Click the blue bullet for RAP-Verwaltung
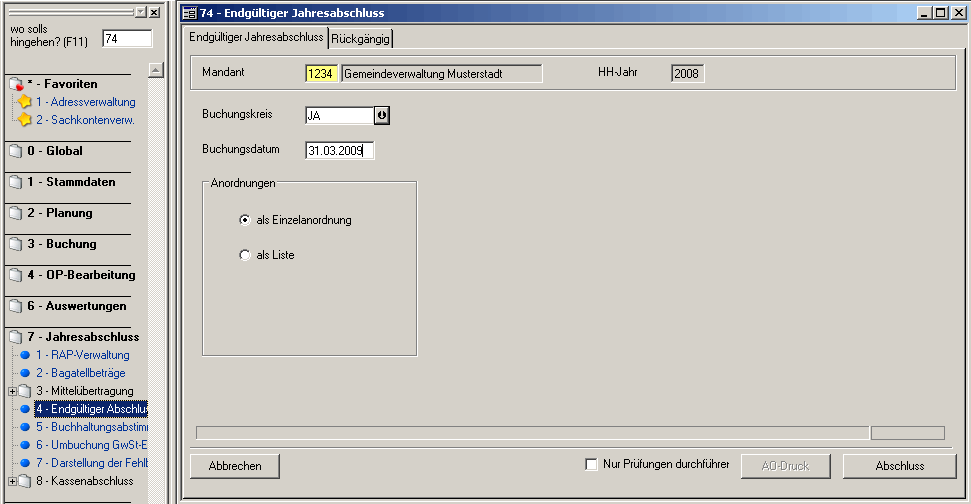Screen dimensions: 971x504 tap(25, 356)
